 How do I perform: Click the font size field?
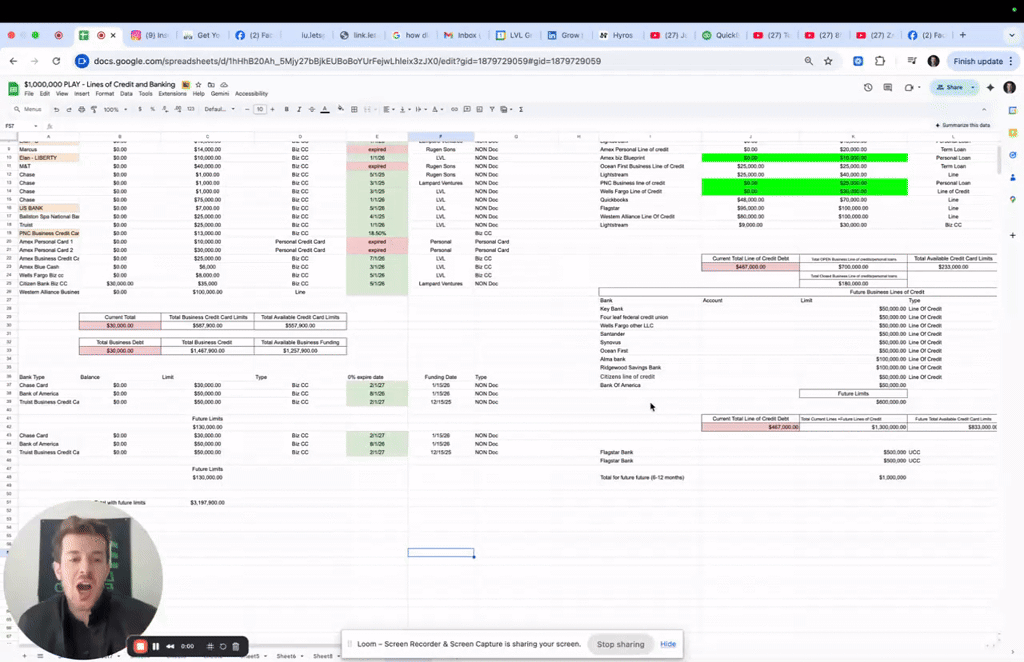260,110
